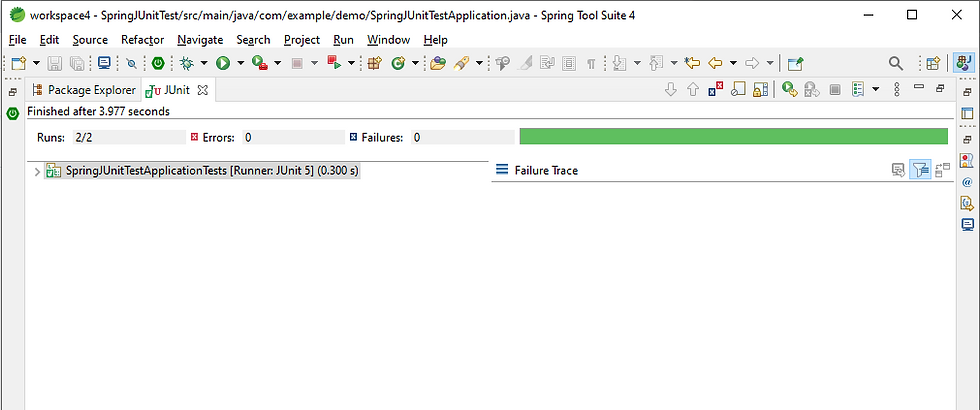Click the Debug bug icon

[186, 63]
